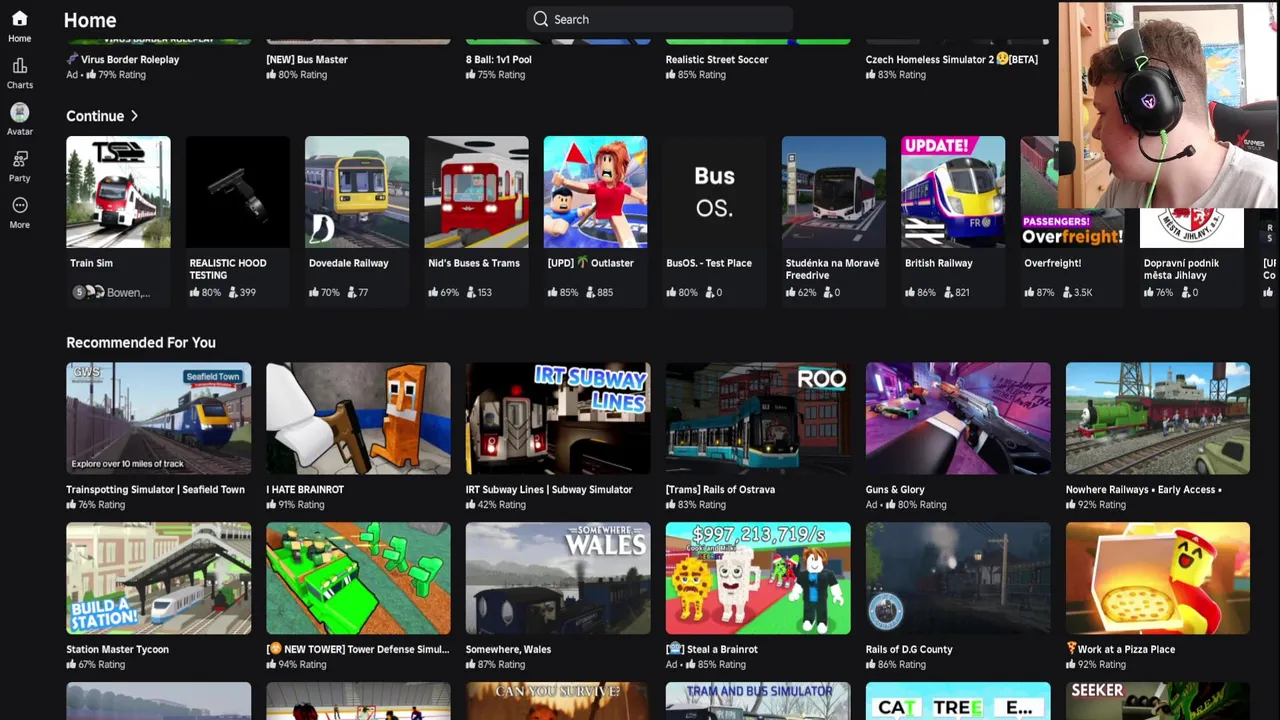Click the [NEW] Bus Master title

(307, 59)
